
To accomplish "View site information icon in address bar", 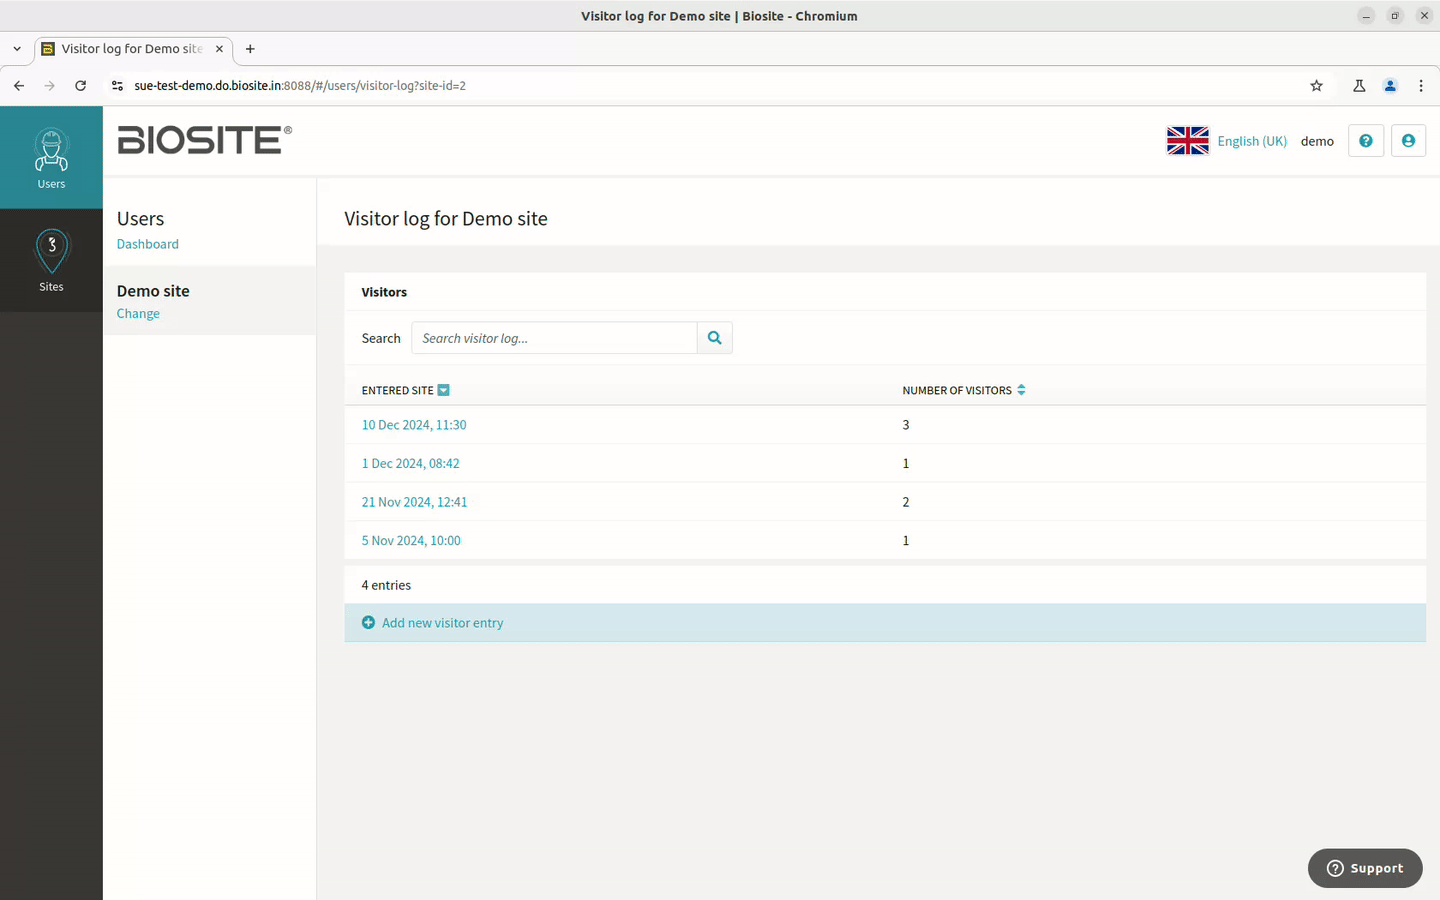I will click(x=117, y=86).
